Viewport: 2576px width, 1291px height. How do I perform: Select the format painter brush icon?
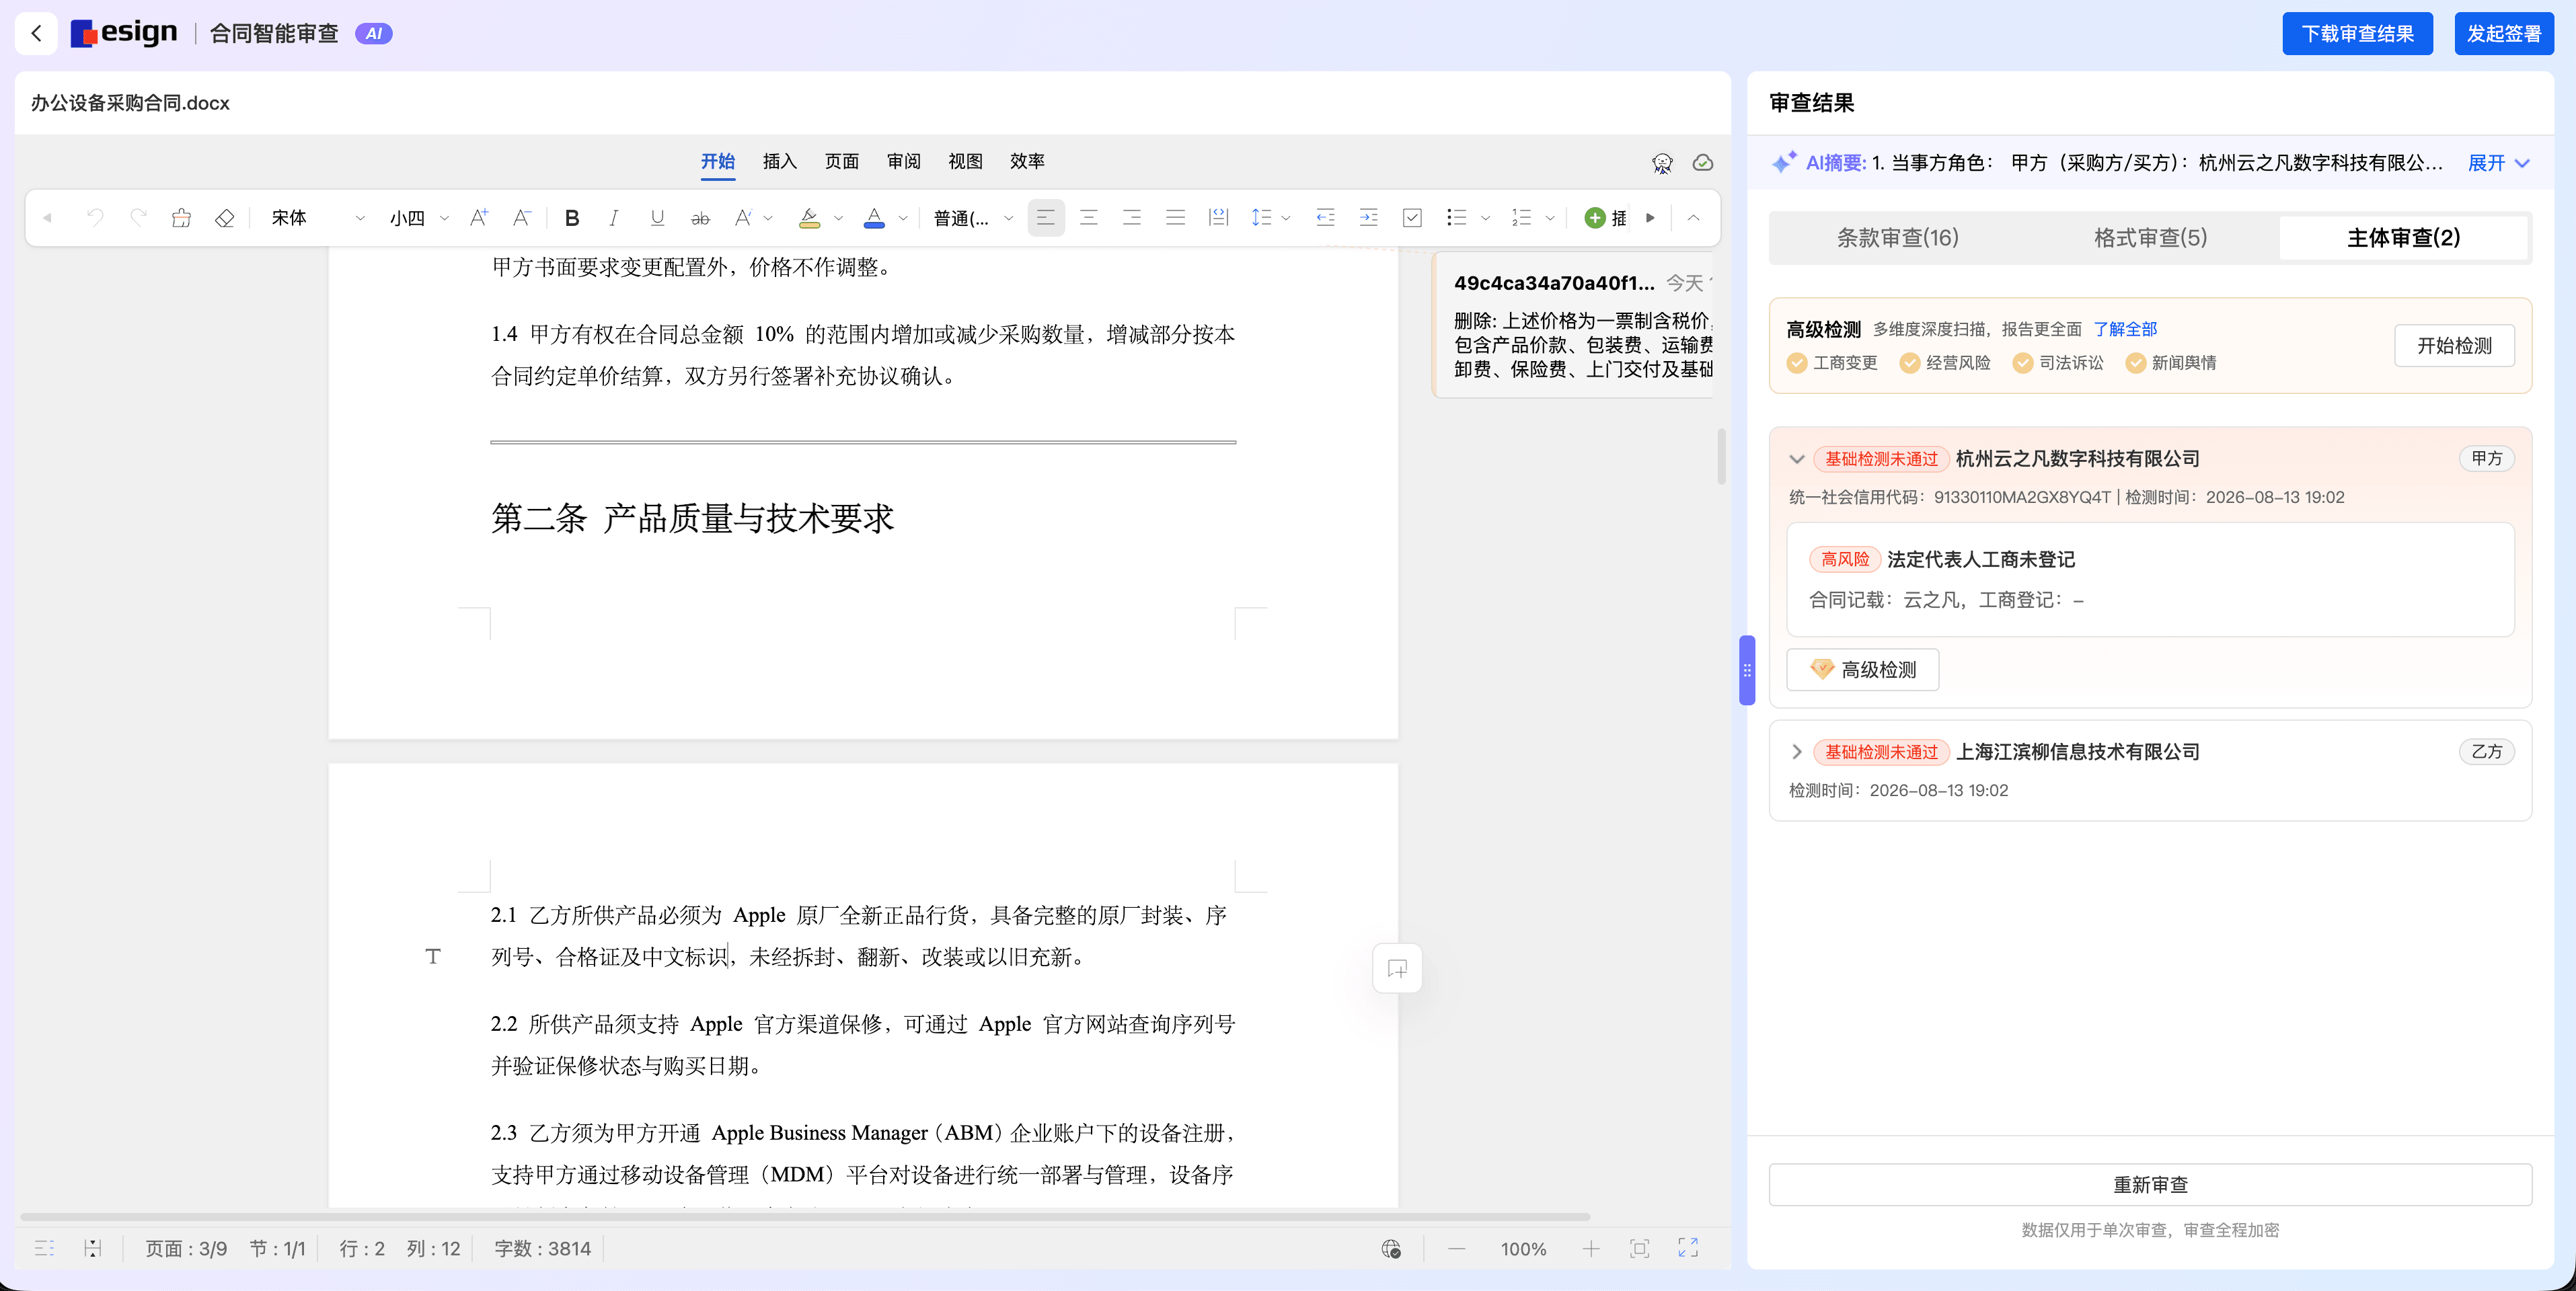181,217
